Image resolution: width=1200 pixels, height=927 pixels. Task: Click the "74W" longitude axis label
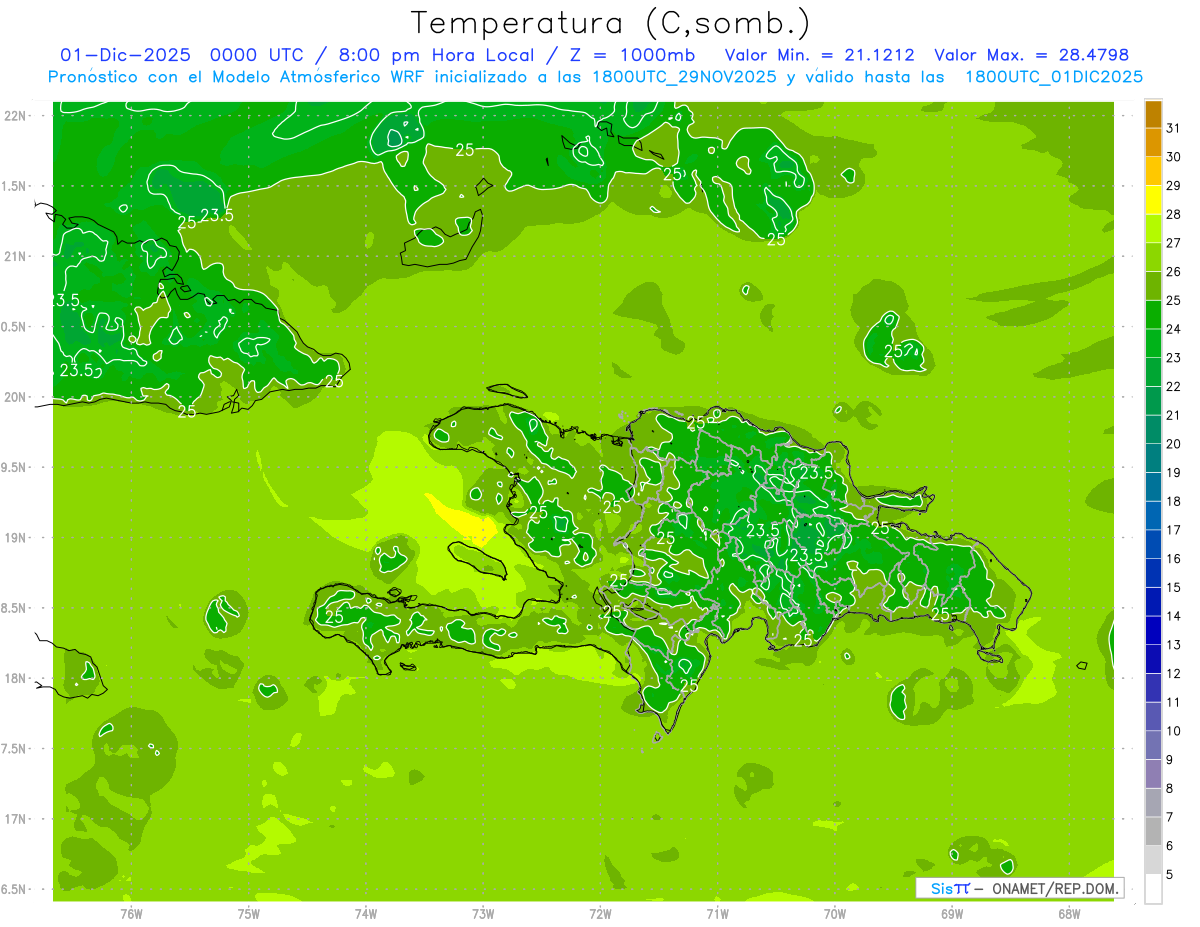coord(366,913)
